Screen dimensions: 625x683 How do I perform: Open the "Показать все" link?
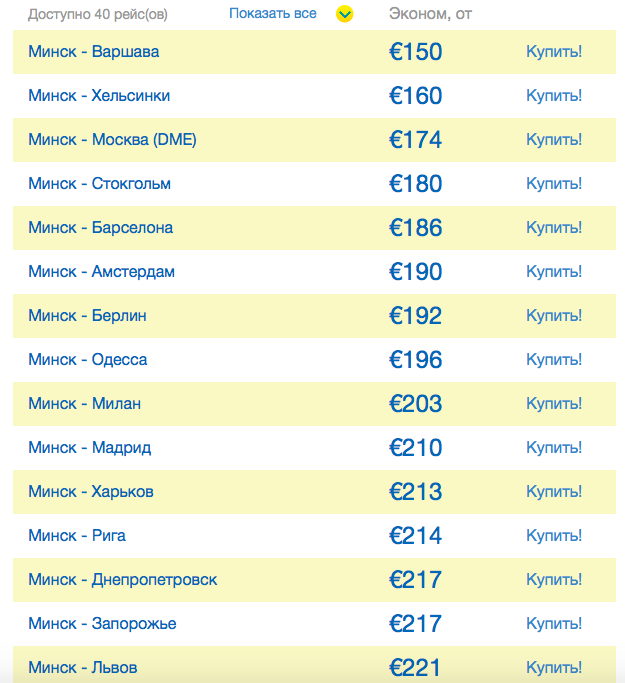tap(272, 13)
